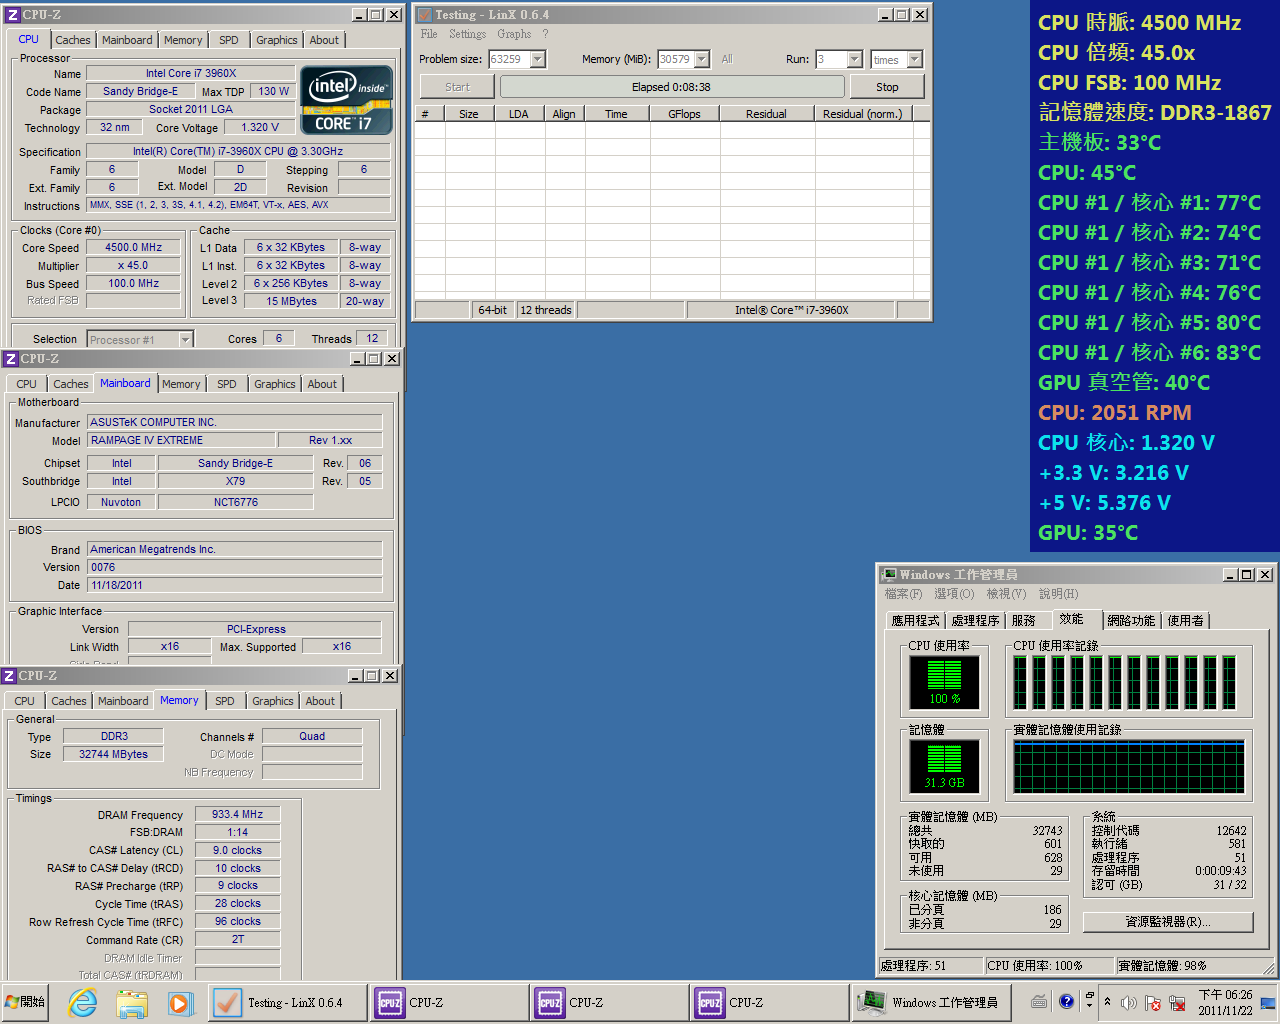Click the system clock showing 06:26
This screenshot has height=1024, width=1280.
(x=1225, y=1002)
